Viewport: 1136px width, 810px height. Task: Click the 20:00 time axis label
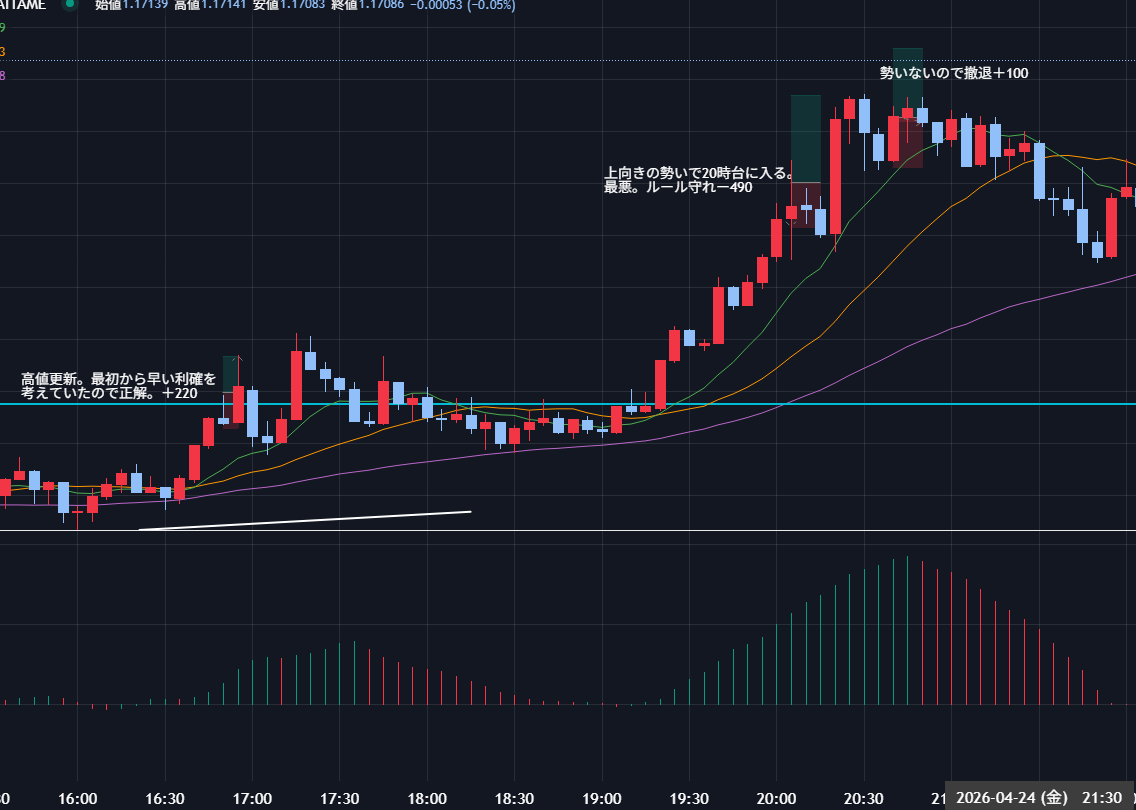(776, 798)
